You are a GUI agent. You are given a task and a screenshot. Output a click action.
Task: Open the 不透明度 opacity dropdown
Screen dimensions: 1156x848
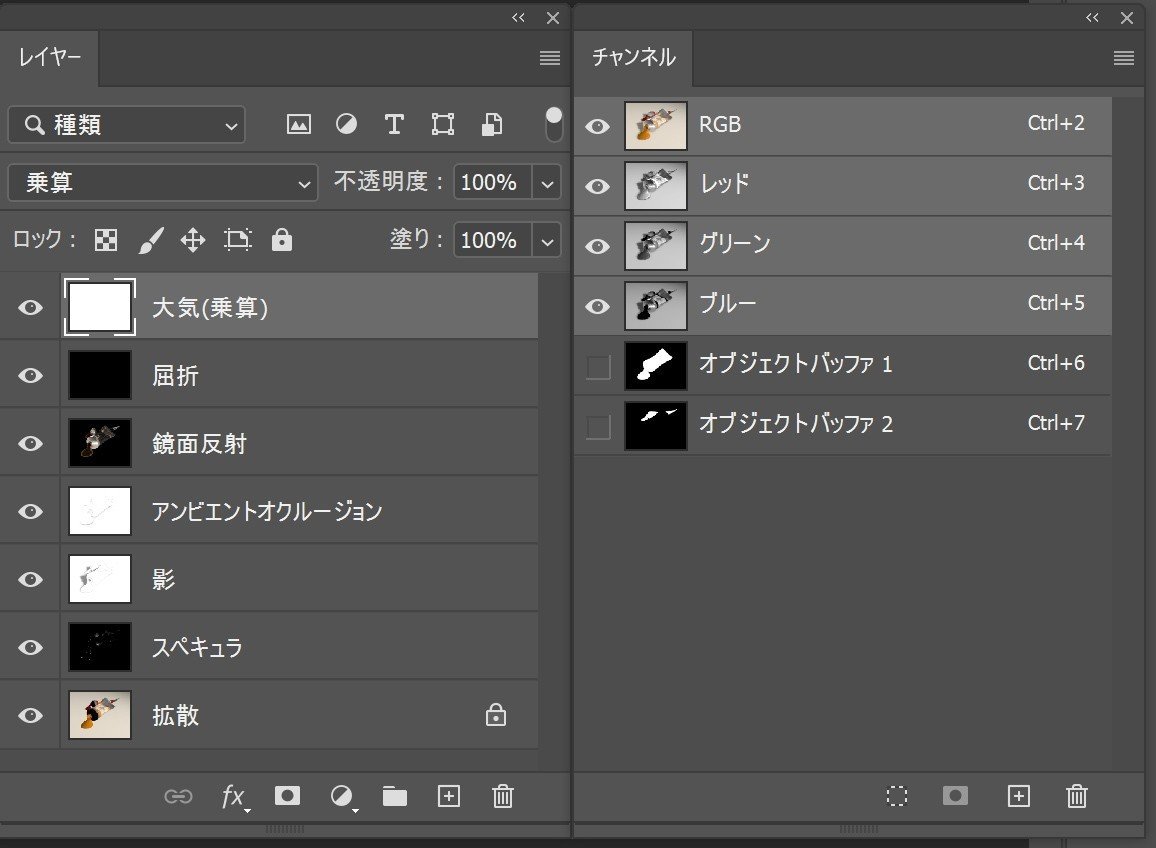546,183
